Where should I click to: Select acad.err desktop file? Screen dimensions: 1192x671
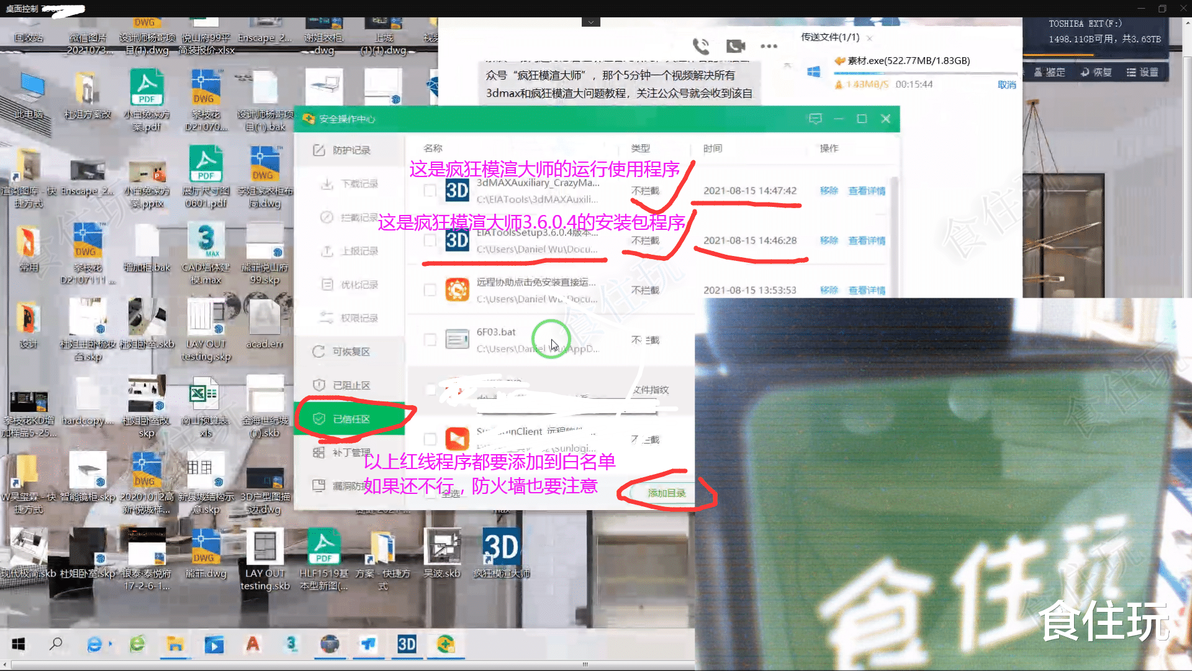click(x=265, y=324)
